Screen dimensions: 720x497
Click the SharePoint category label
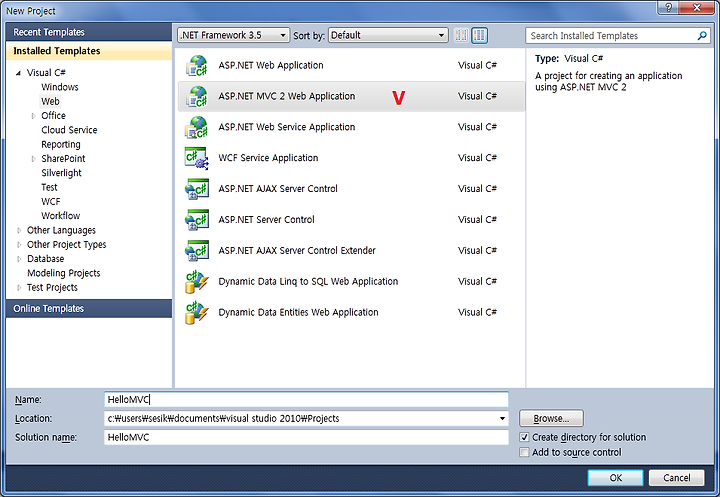tap(63, 159)
